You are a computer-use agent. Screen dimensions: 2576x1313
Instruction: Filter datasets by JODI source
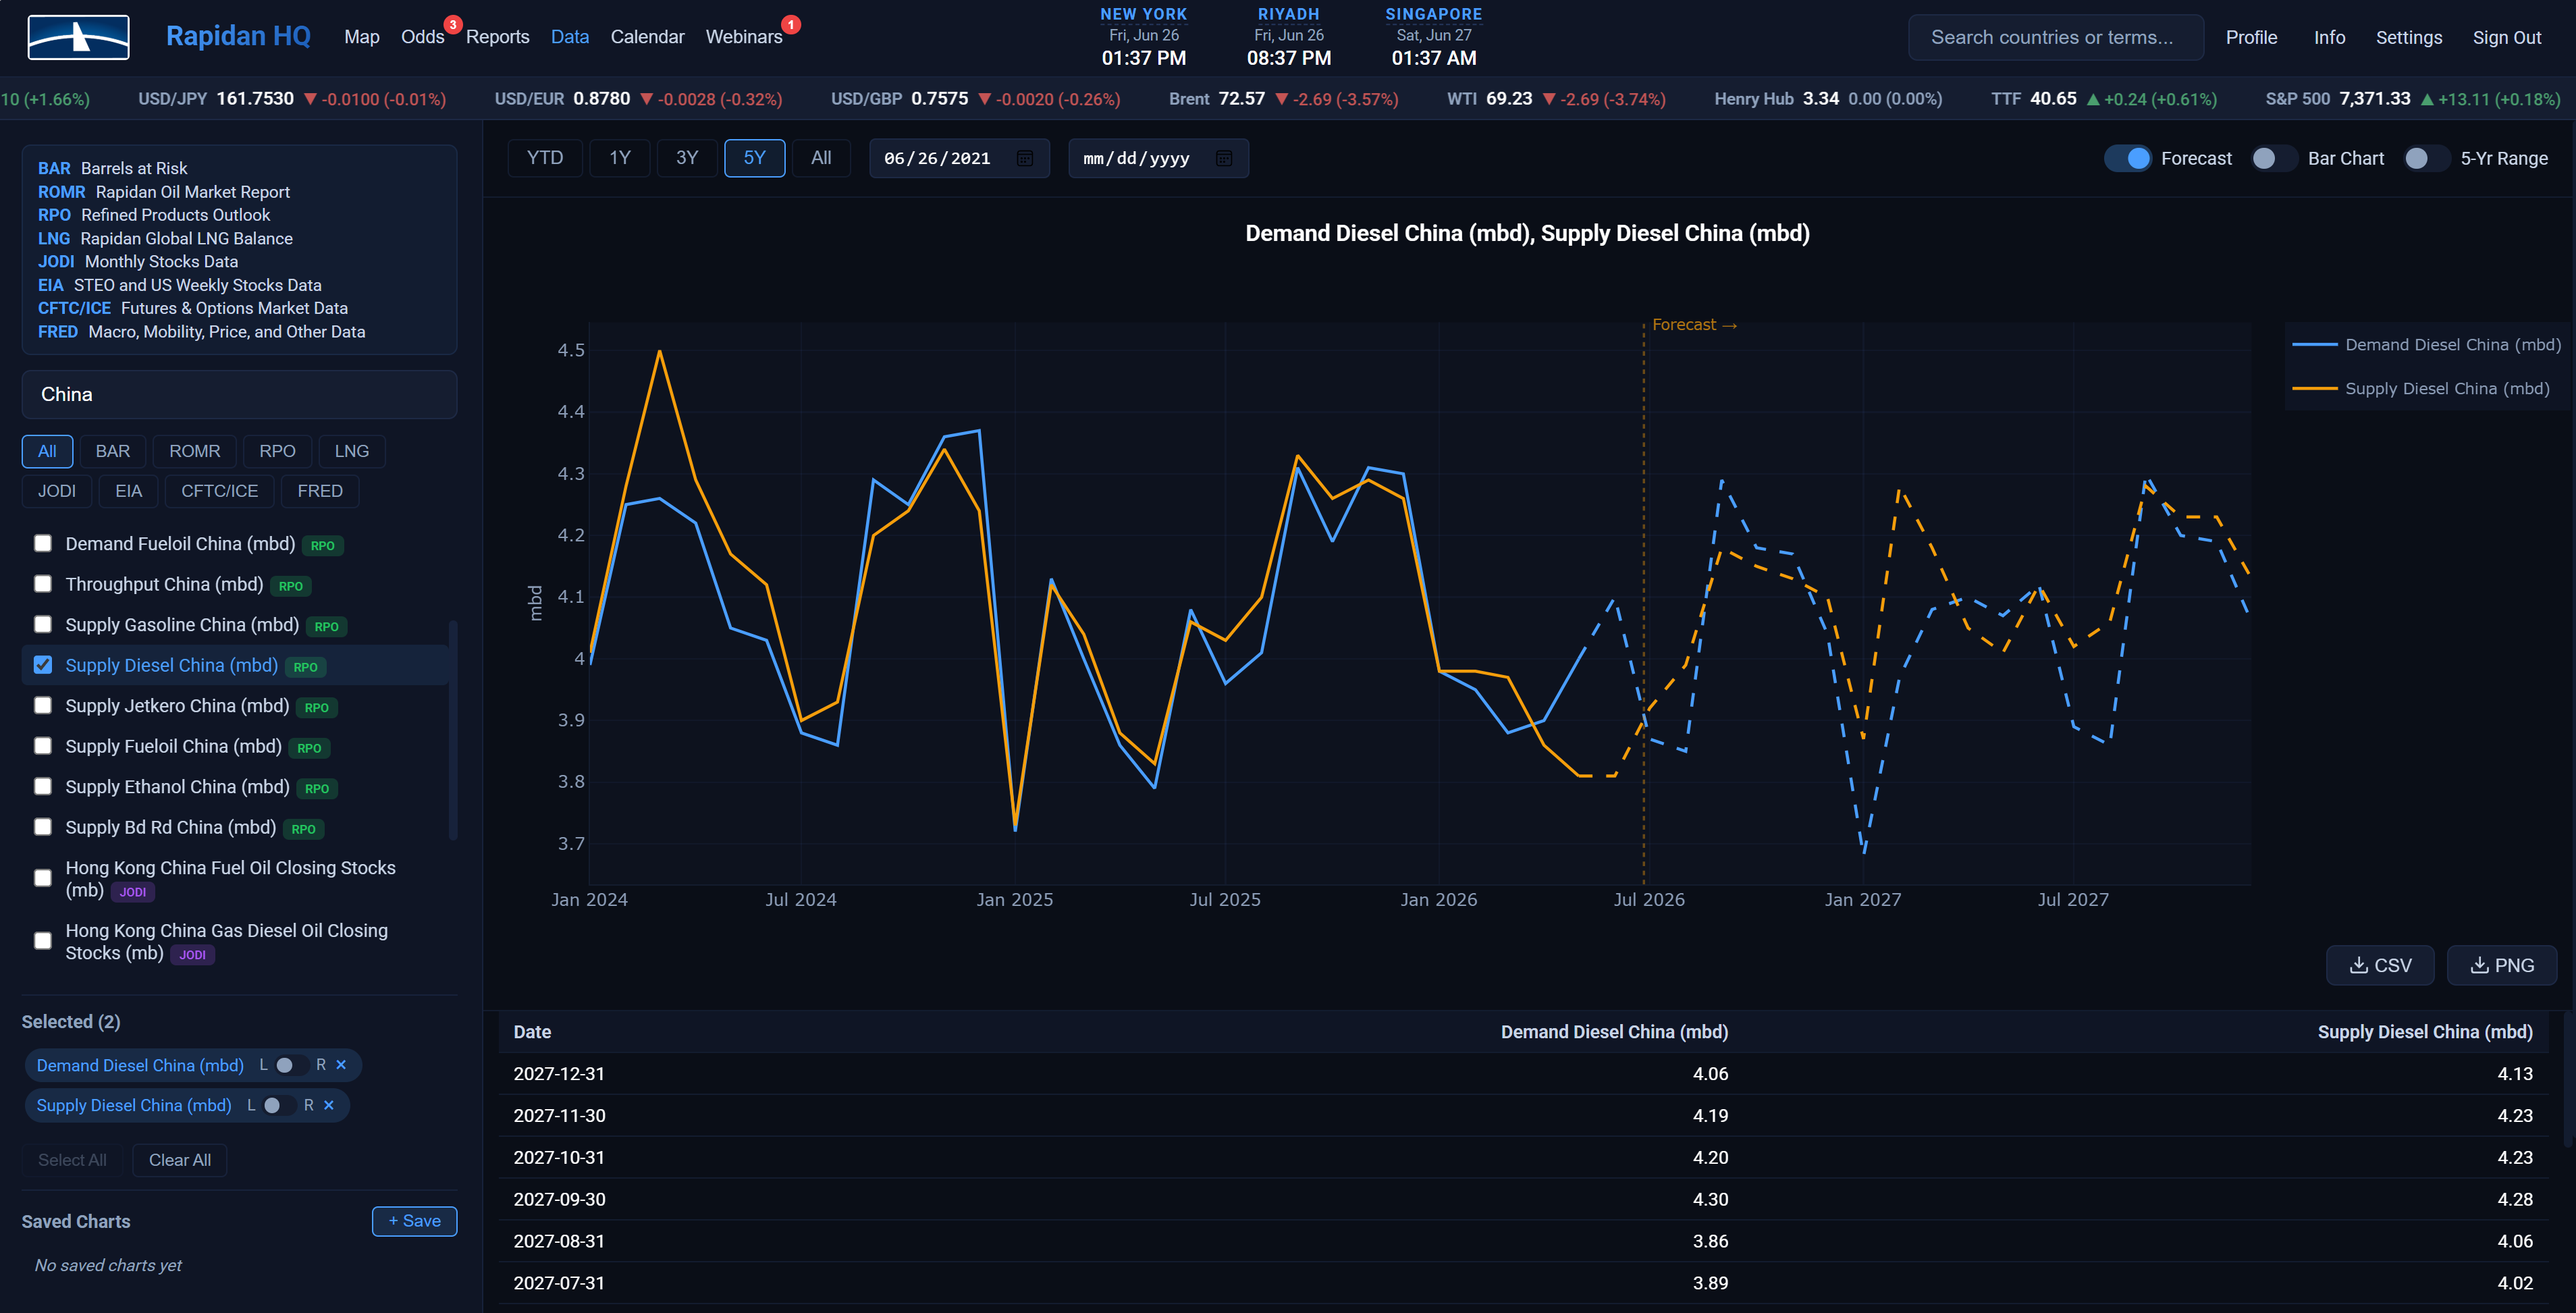point(57,491)
